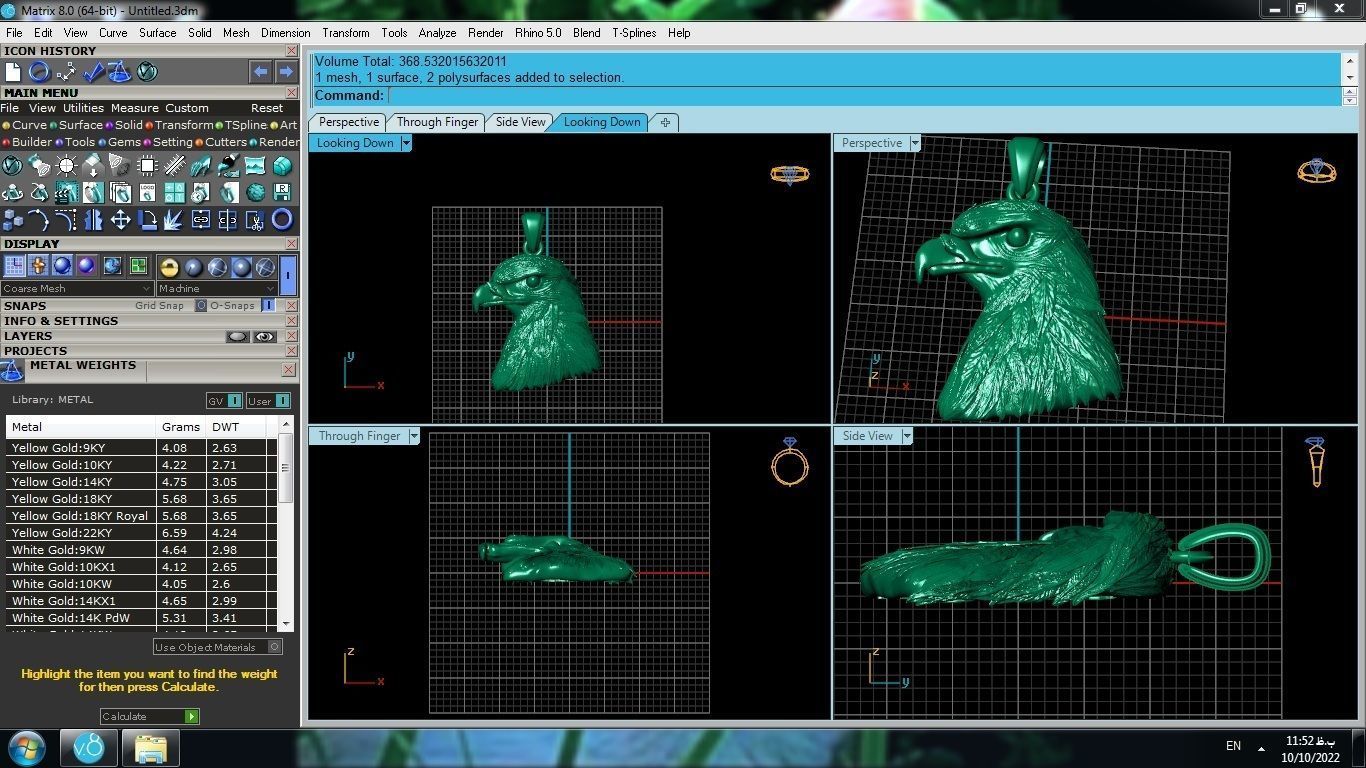This screenshot has width=1366, height=768.
Task: Open the Side View viewport dropdown arrow
Action: (x=907, y=436)
